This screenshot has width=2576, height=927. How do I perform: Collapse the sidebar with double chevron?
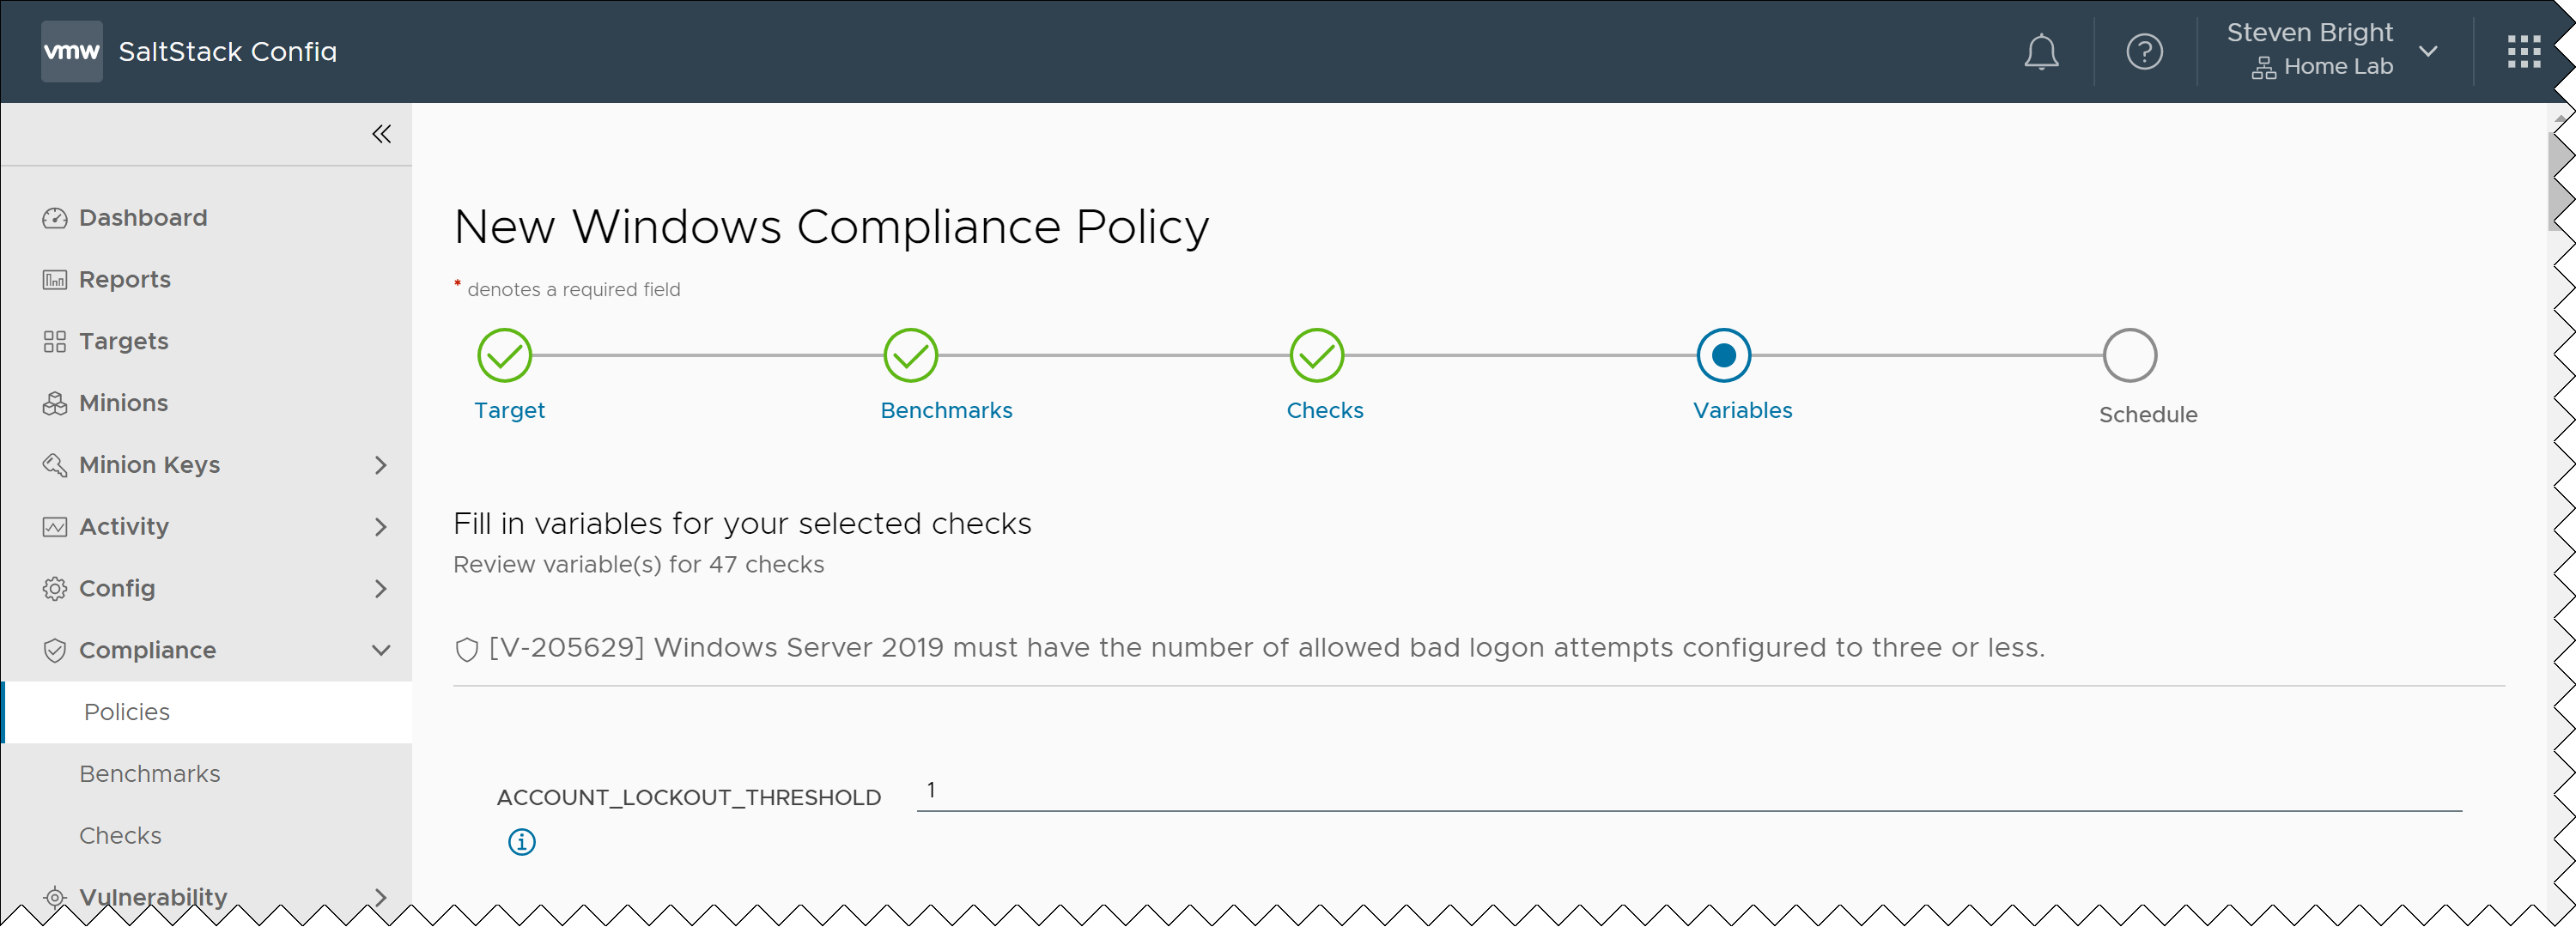pyautogui.click(x=381, y=134)
